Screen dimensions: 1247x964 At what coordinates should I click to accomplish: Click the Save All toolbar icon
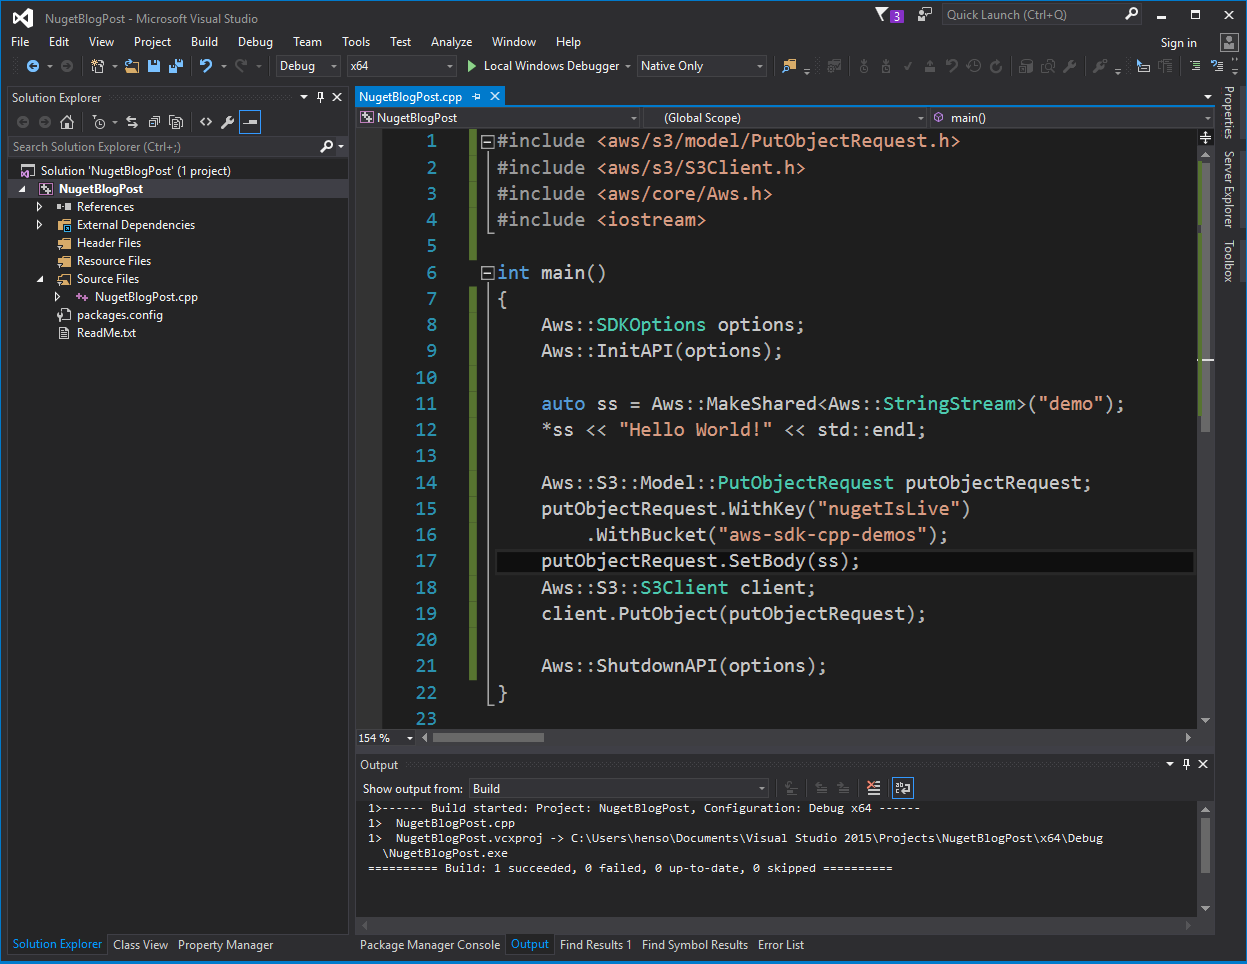175,66
